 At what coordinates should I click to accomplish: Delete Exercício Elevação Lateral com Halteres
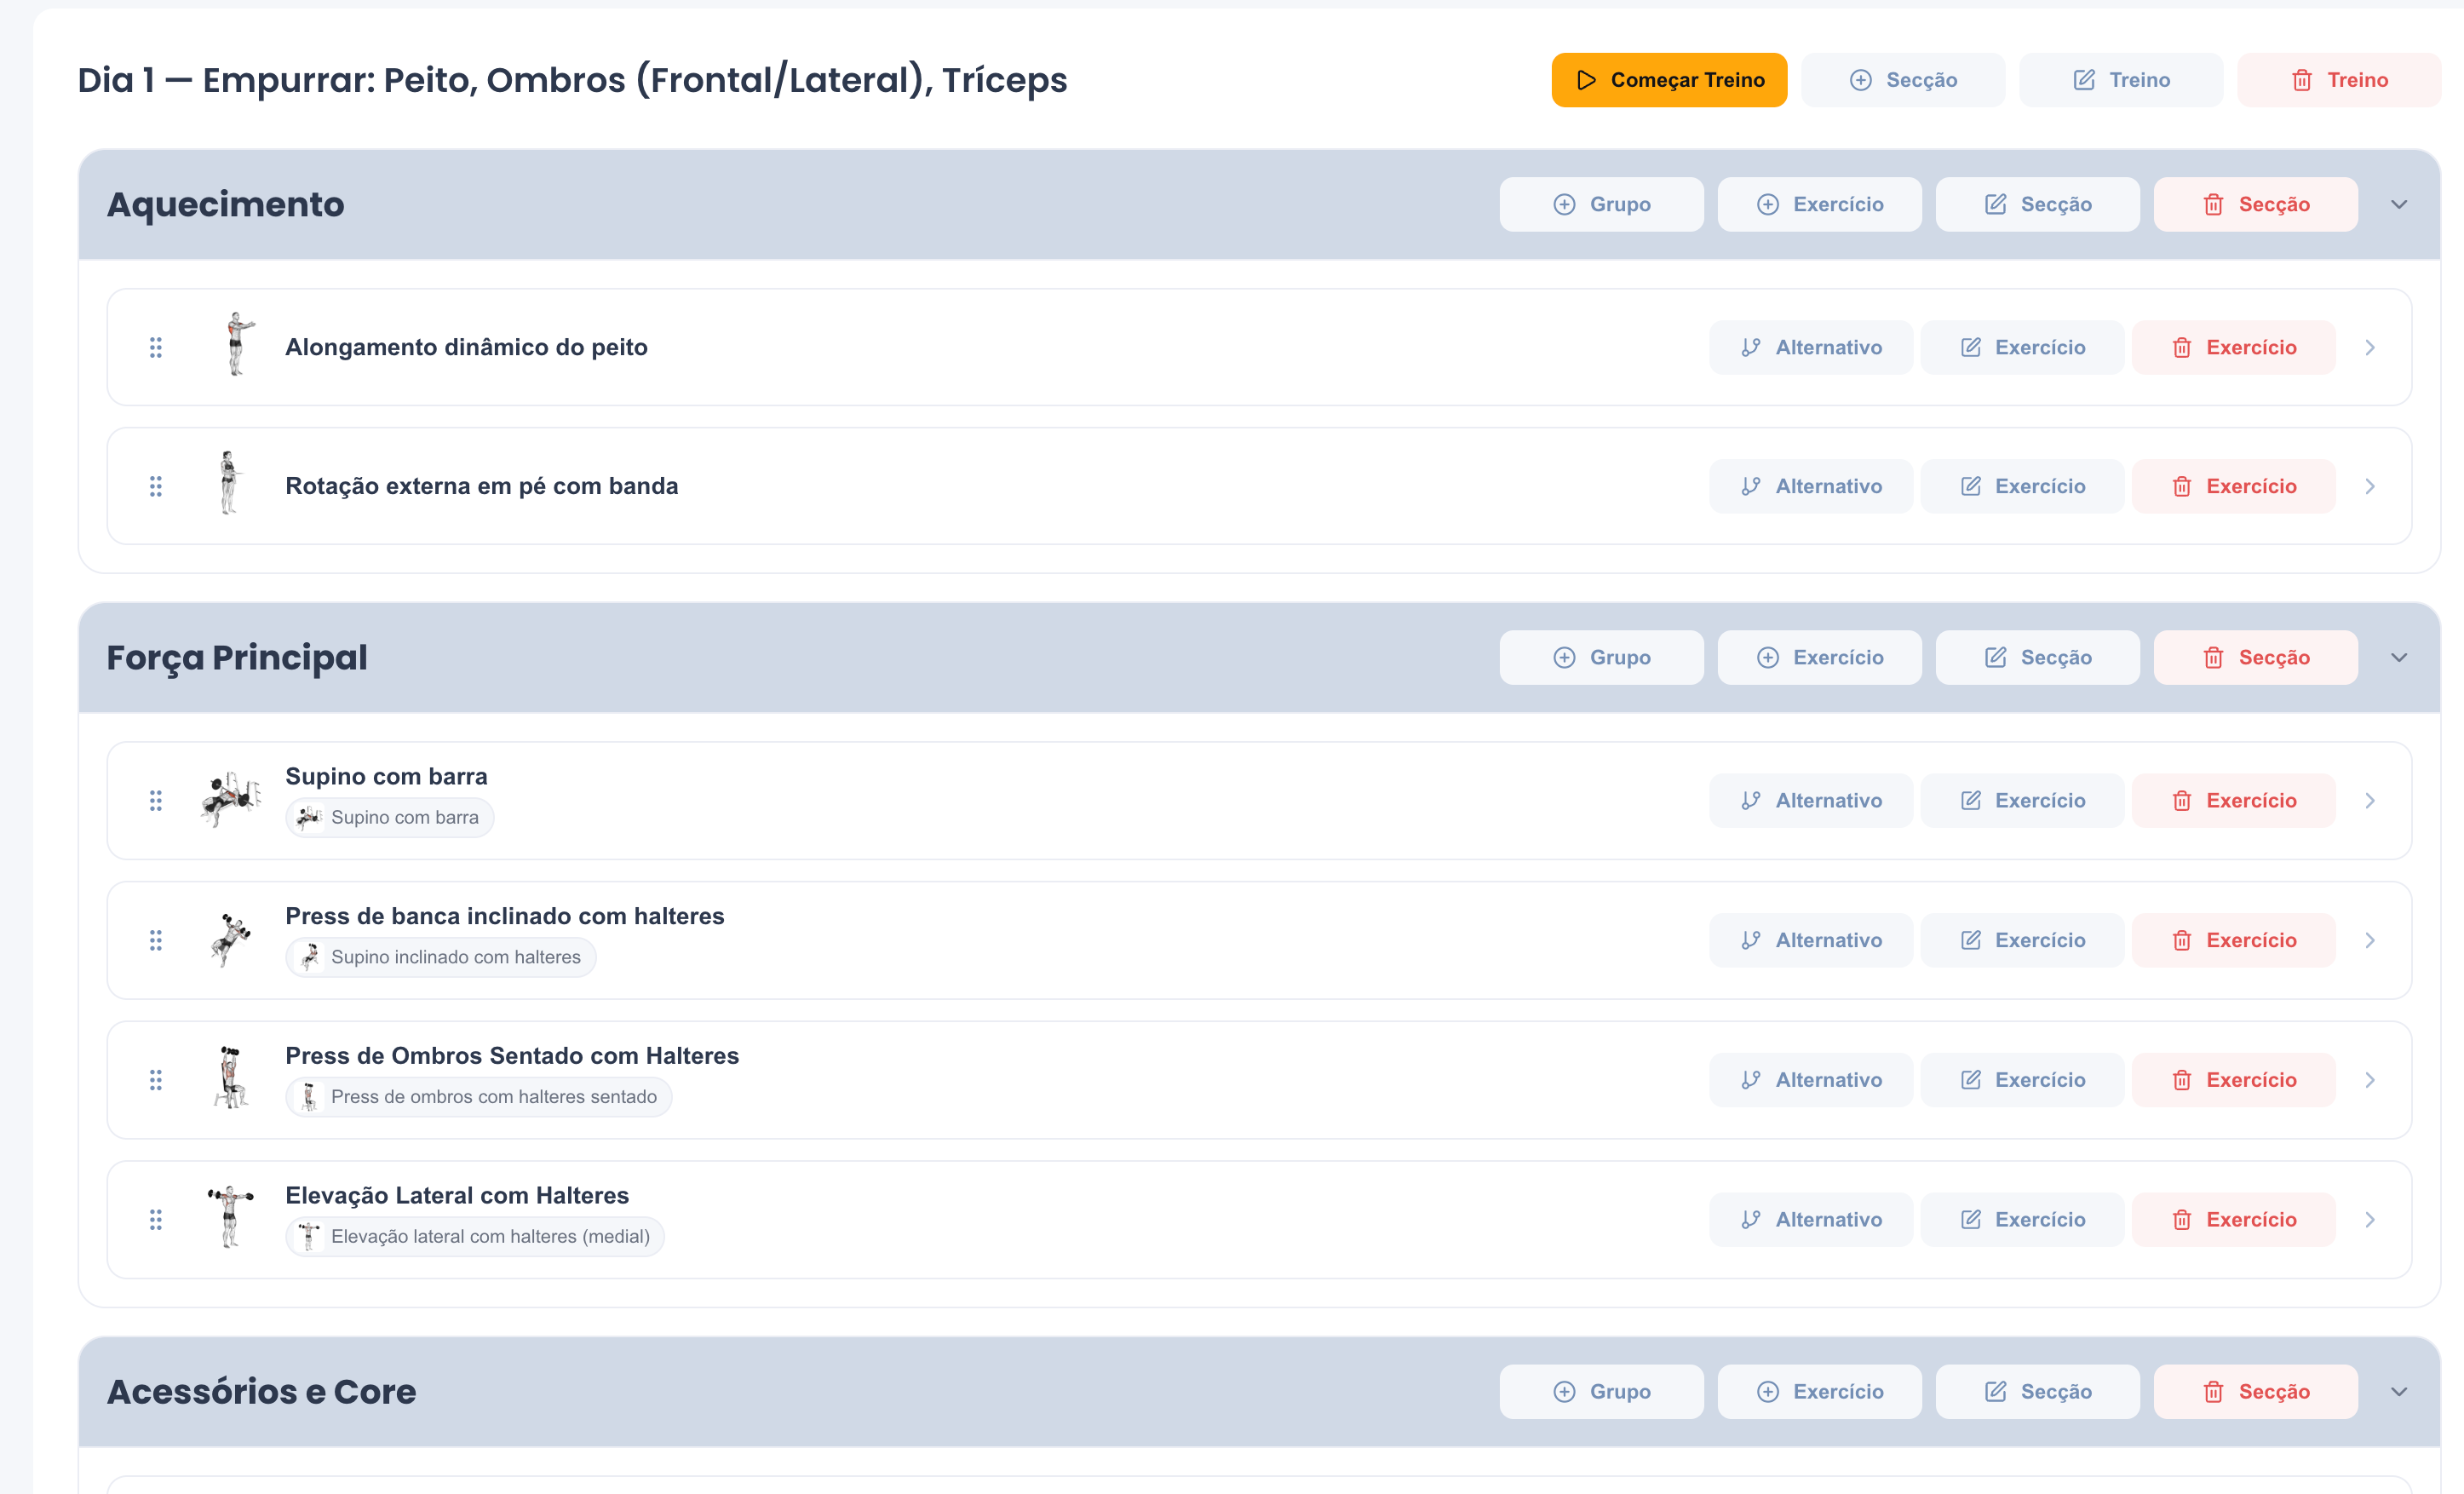2233,1219
